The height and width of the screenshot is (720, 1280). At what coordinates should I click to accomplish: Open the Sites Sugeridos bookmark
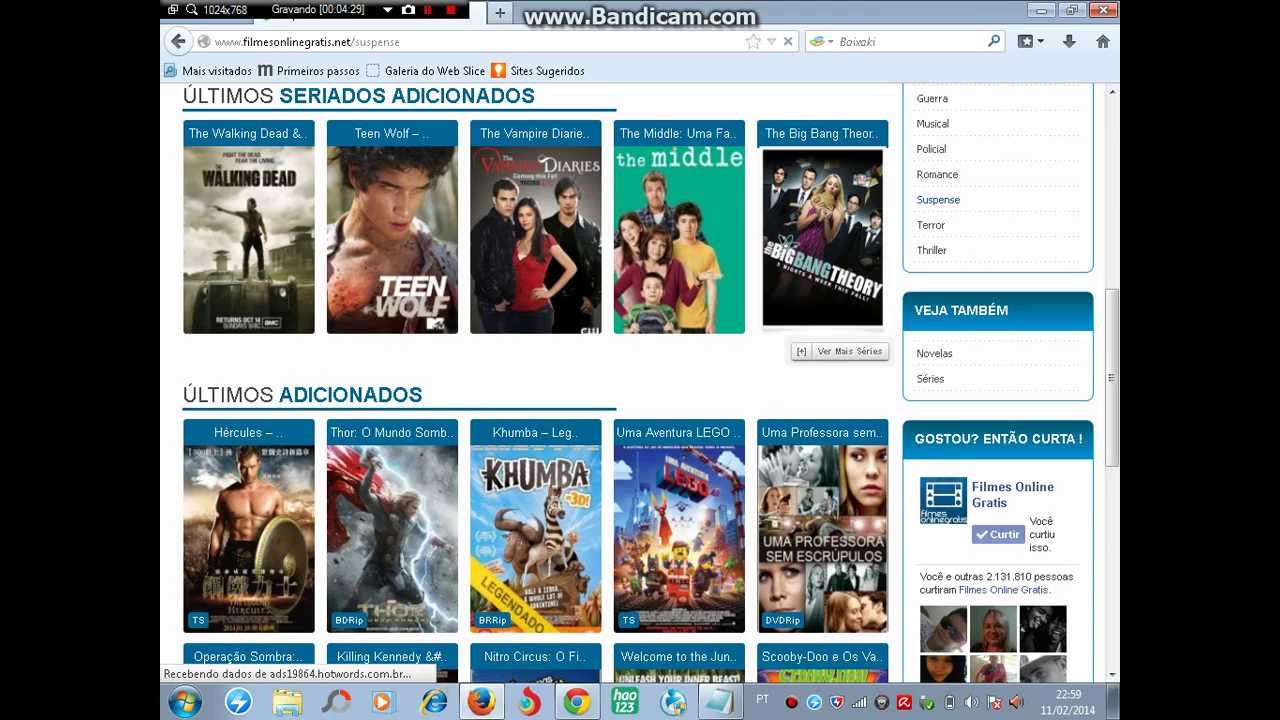click(x=537, y=71)
